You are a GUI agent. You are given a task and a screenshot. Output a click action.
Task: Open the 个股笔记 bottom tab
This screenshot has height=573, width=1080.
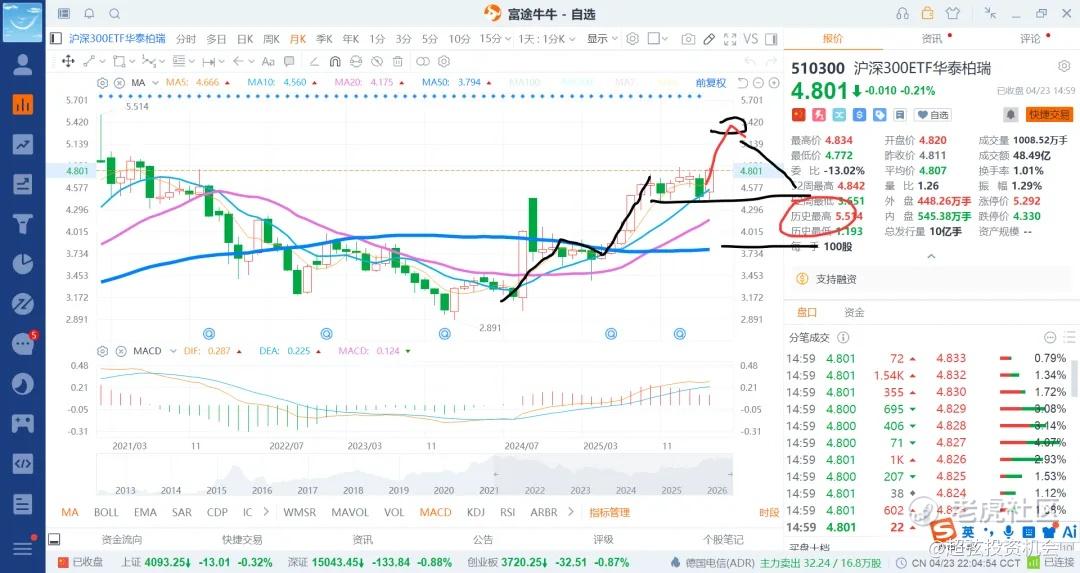[x=723, y=539]
